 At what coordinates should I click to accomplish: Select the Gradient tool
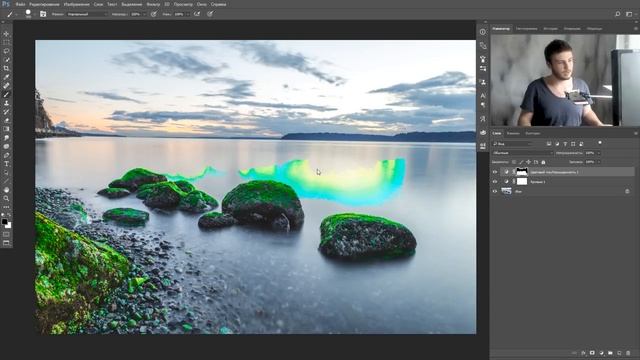(x=6, y=129)
